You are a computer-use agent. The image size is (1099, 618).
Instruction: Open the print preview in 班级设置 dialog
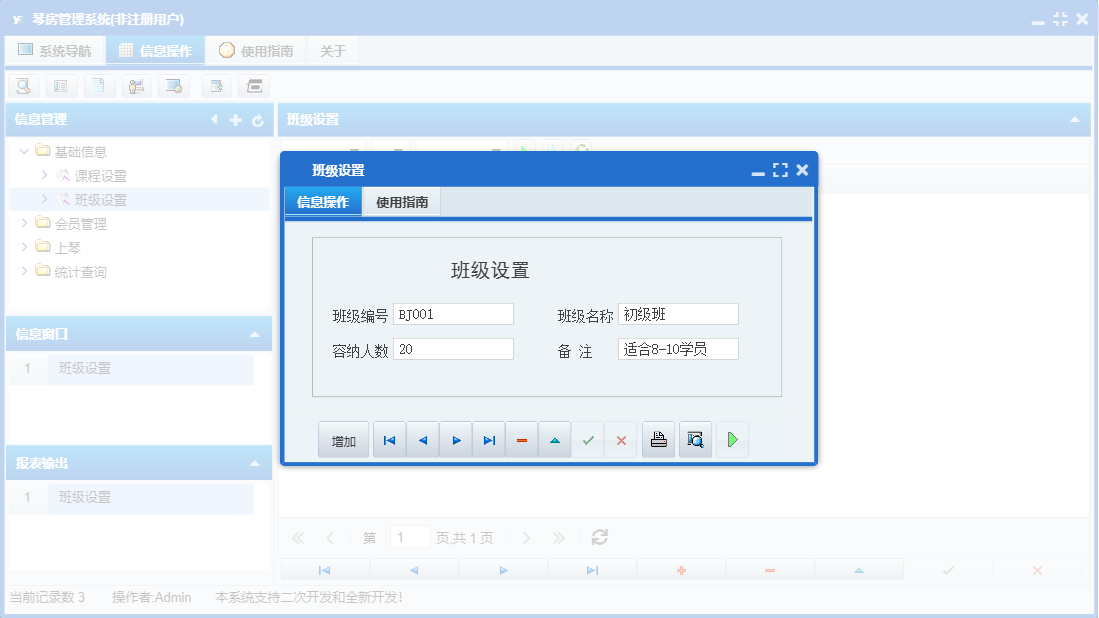[695, 439]
